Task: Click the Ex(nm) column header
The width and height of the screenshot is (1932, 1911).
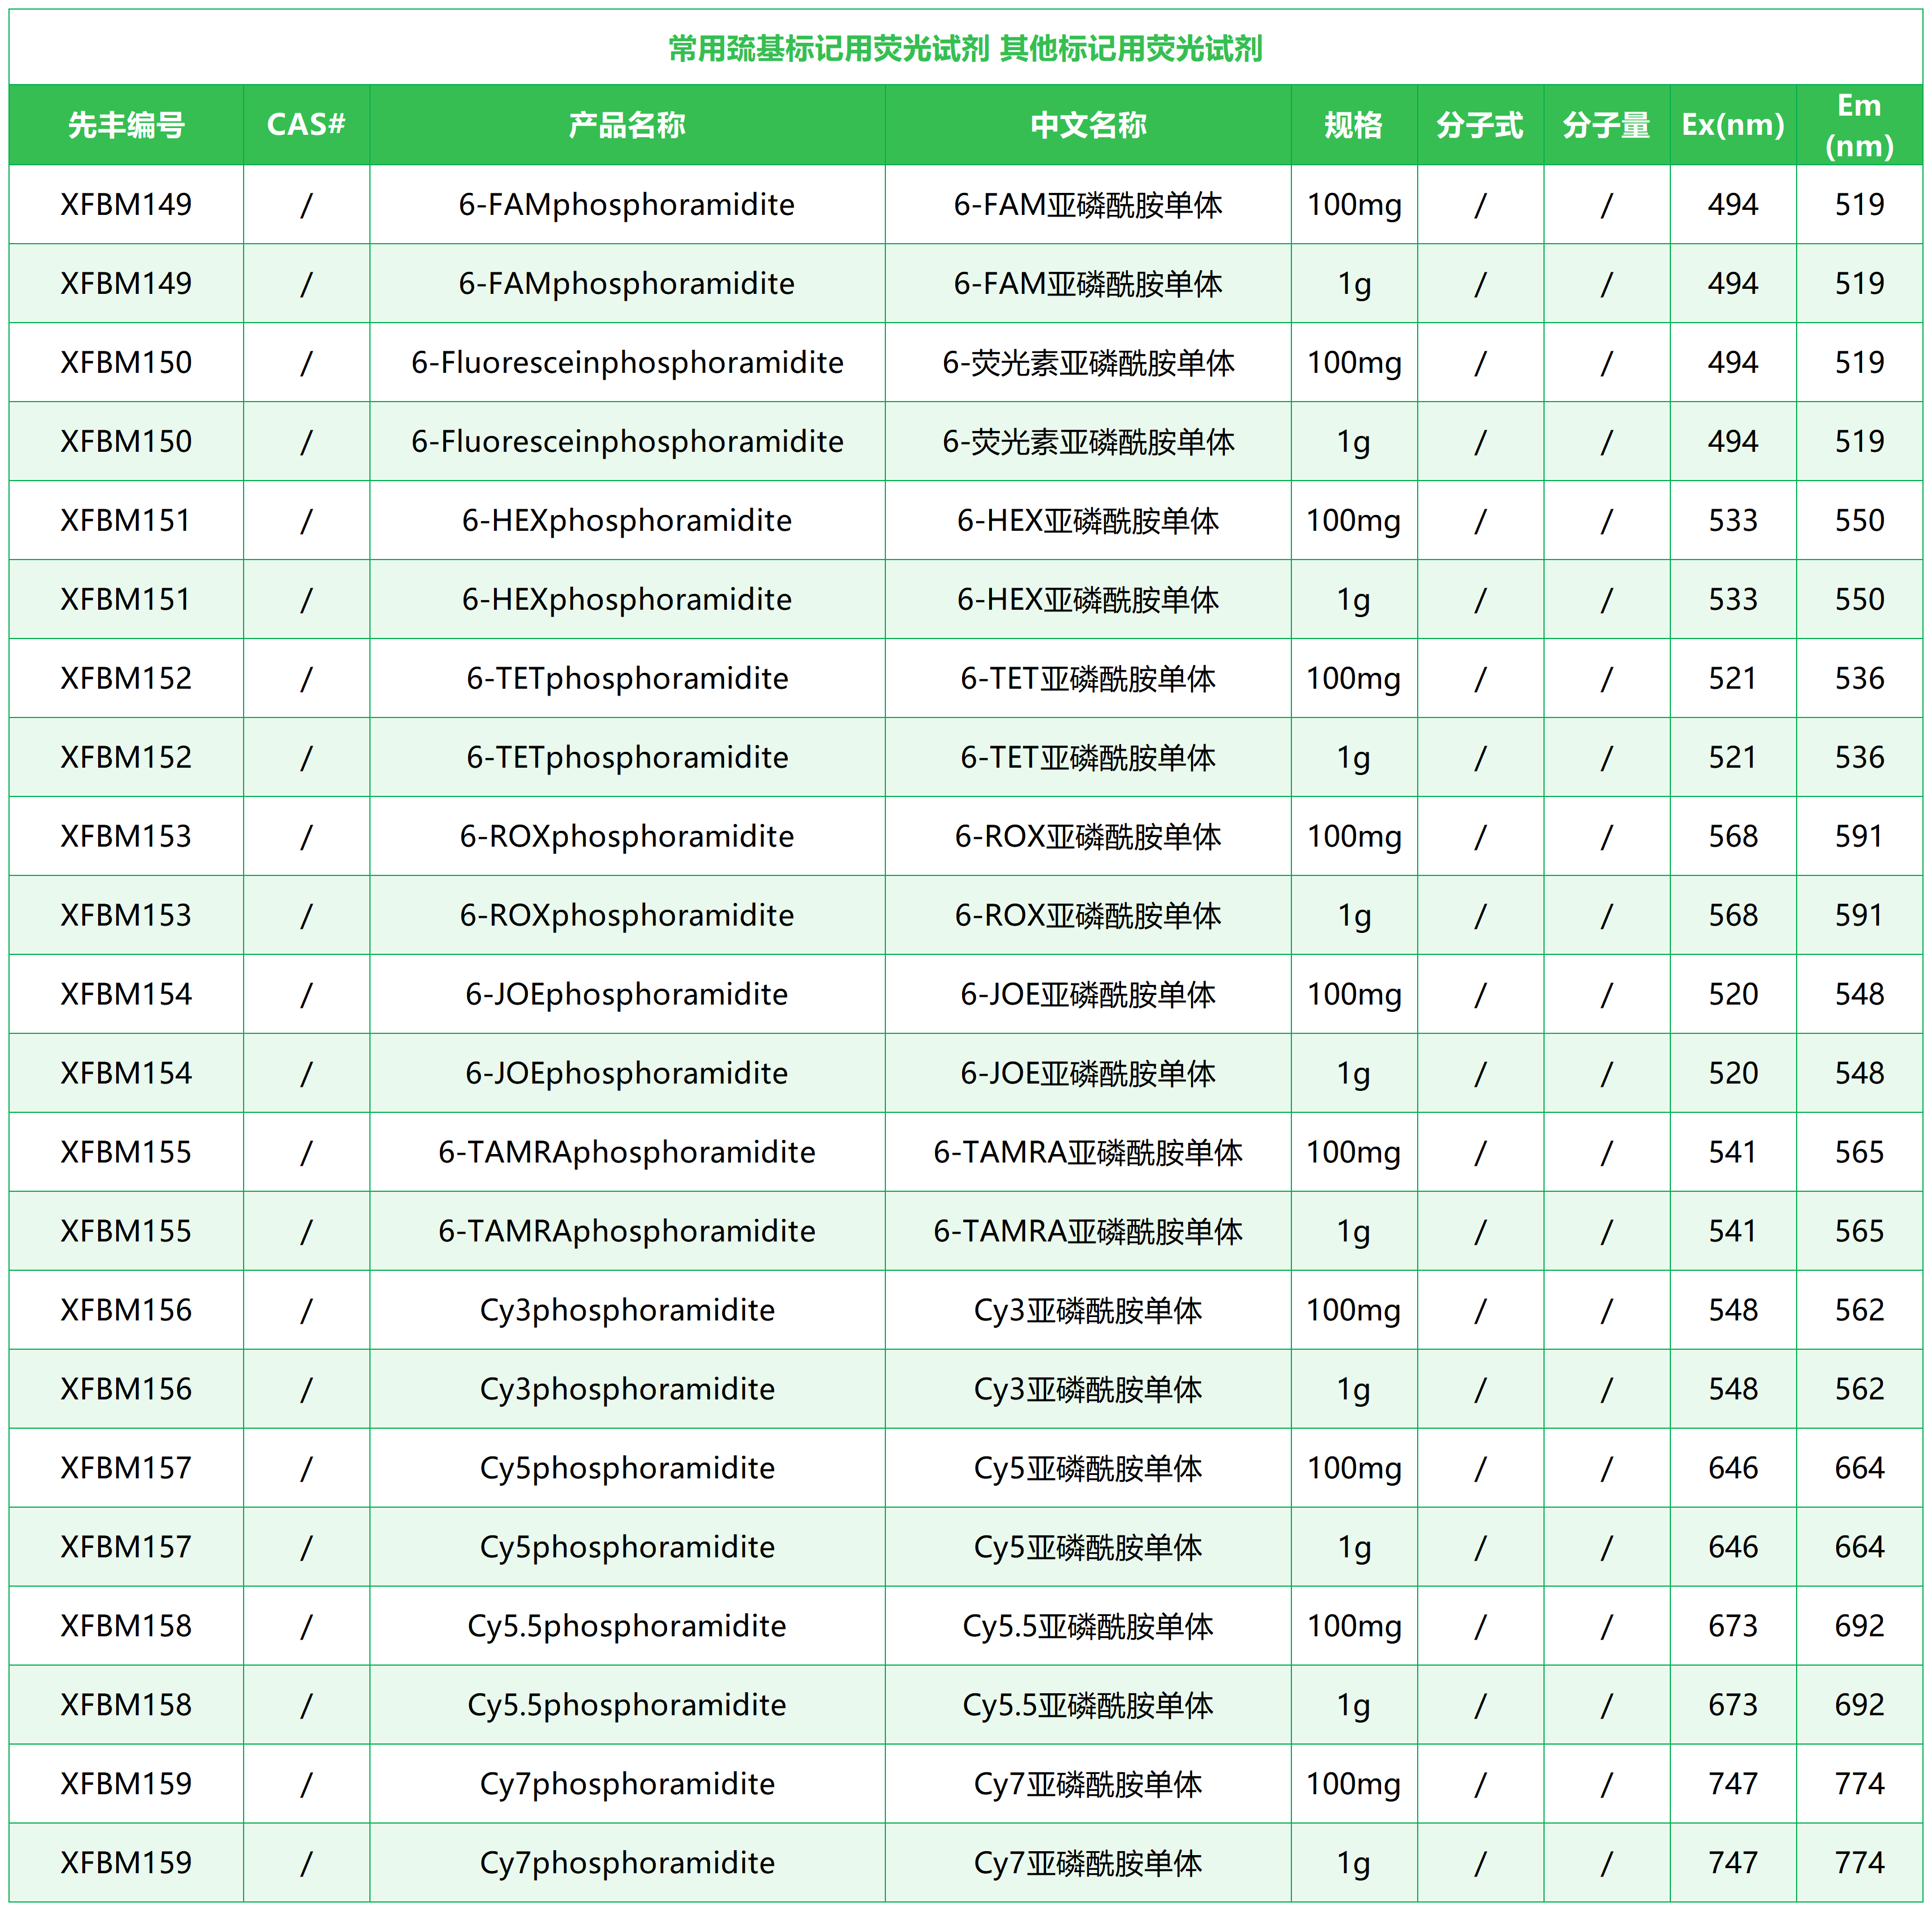Action: point(1732,125)
